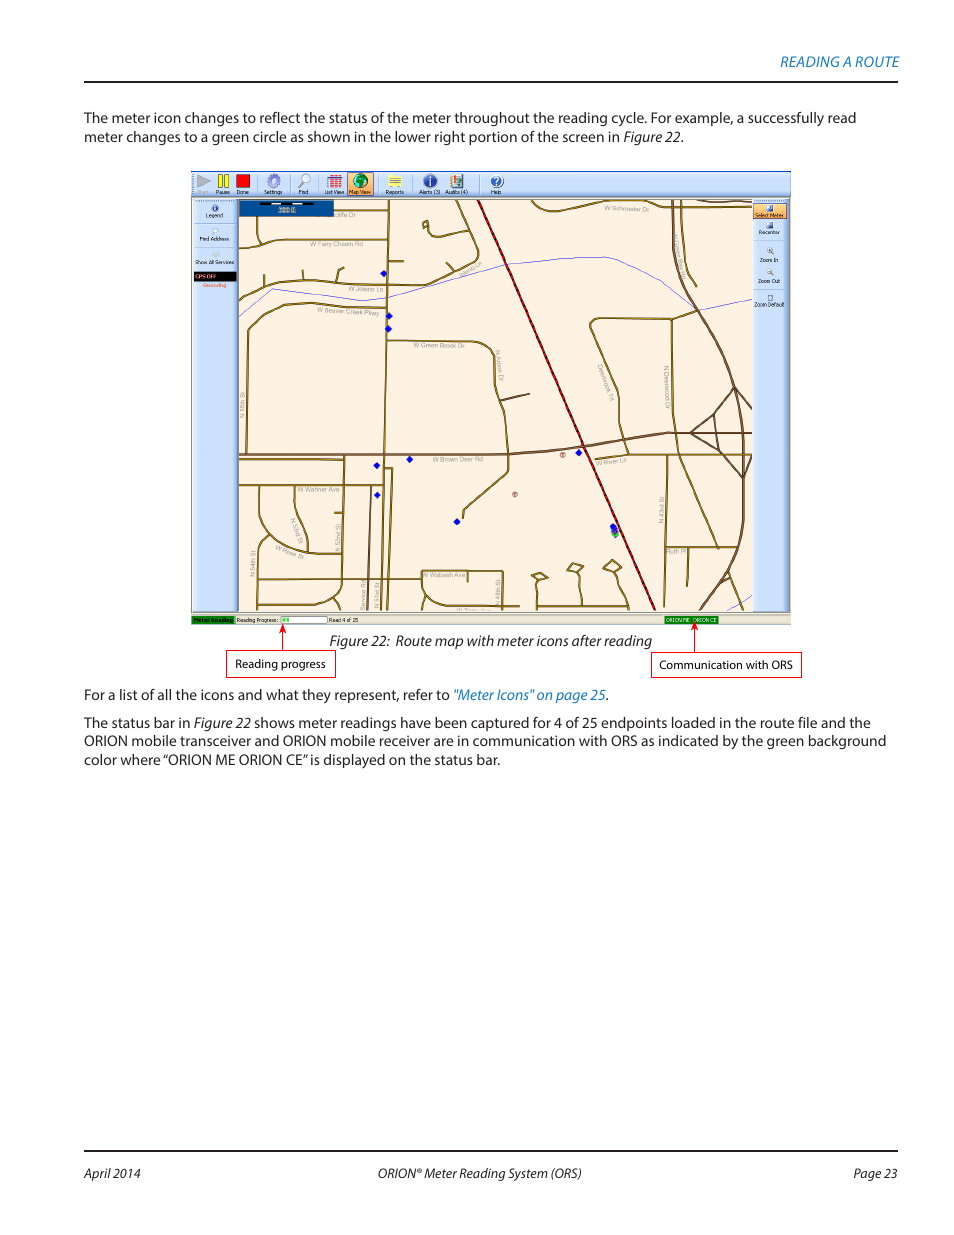This screenshot has width=954, height=1235.
Task: Open the Find magnifier tool
Action: 304,183
